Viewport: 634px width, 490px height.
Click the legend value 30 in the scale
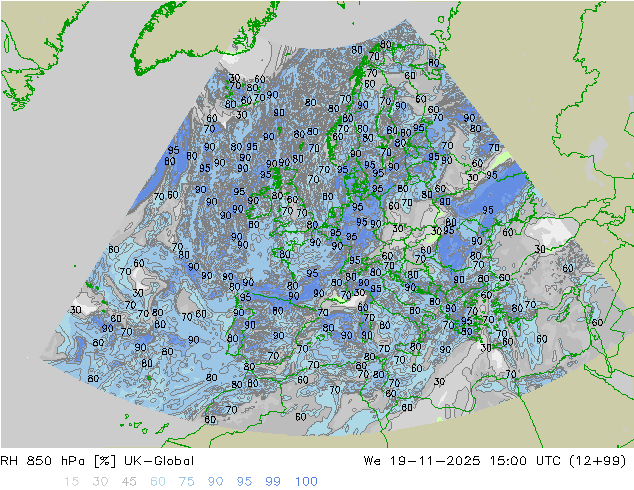pyautogui.click(x=100, y=482)
